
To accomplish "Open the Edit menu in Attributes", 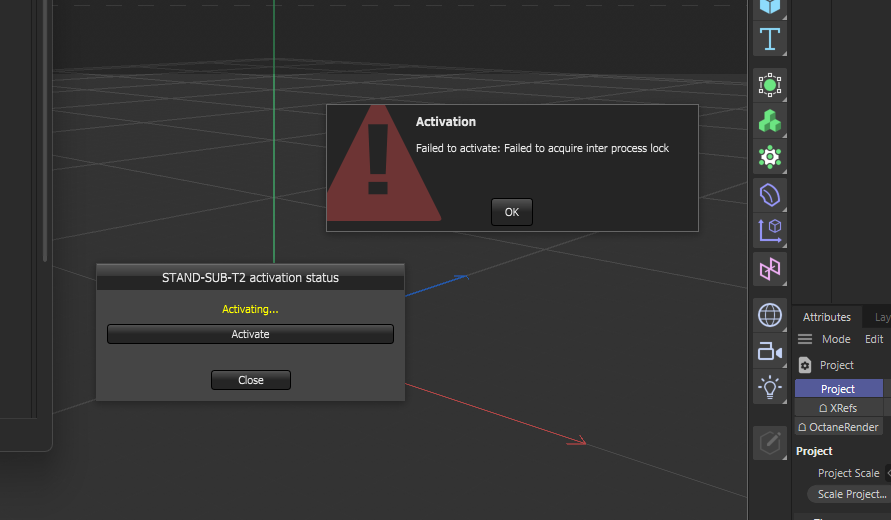I will click(x=874, y=339).
